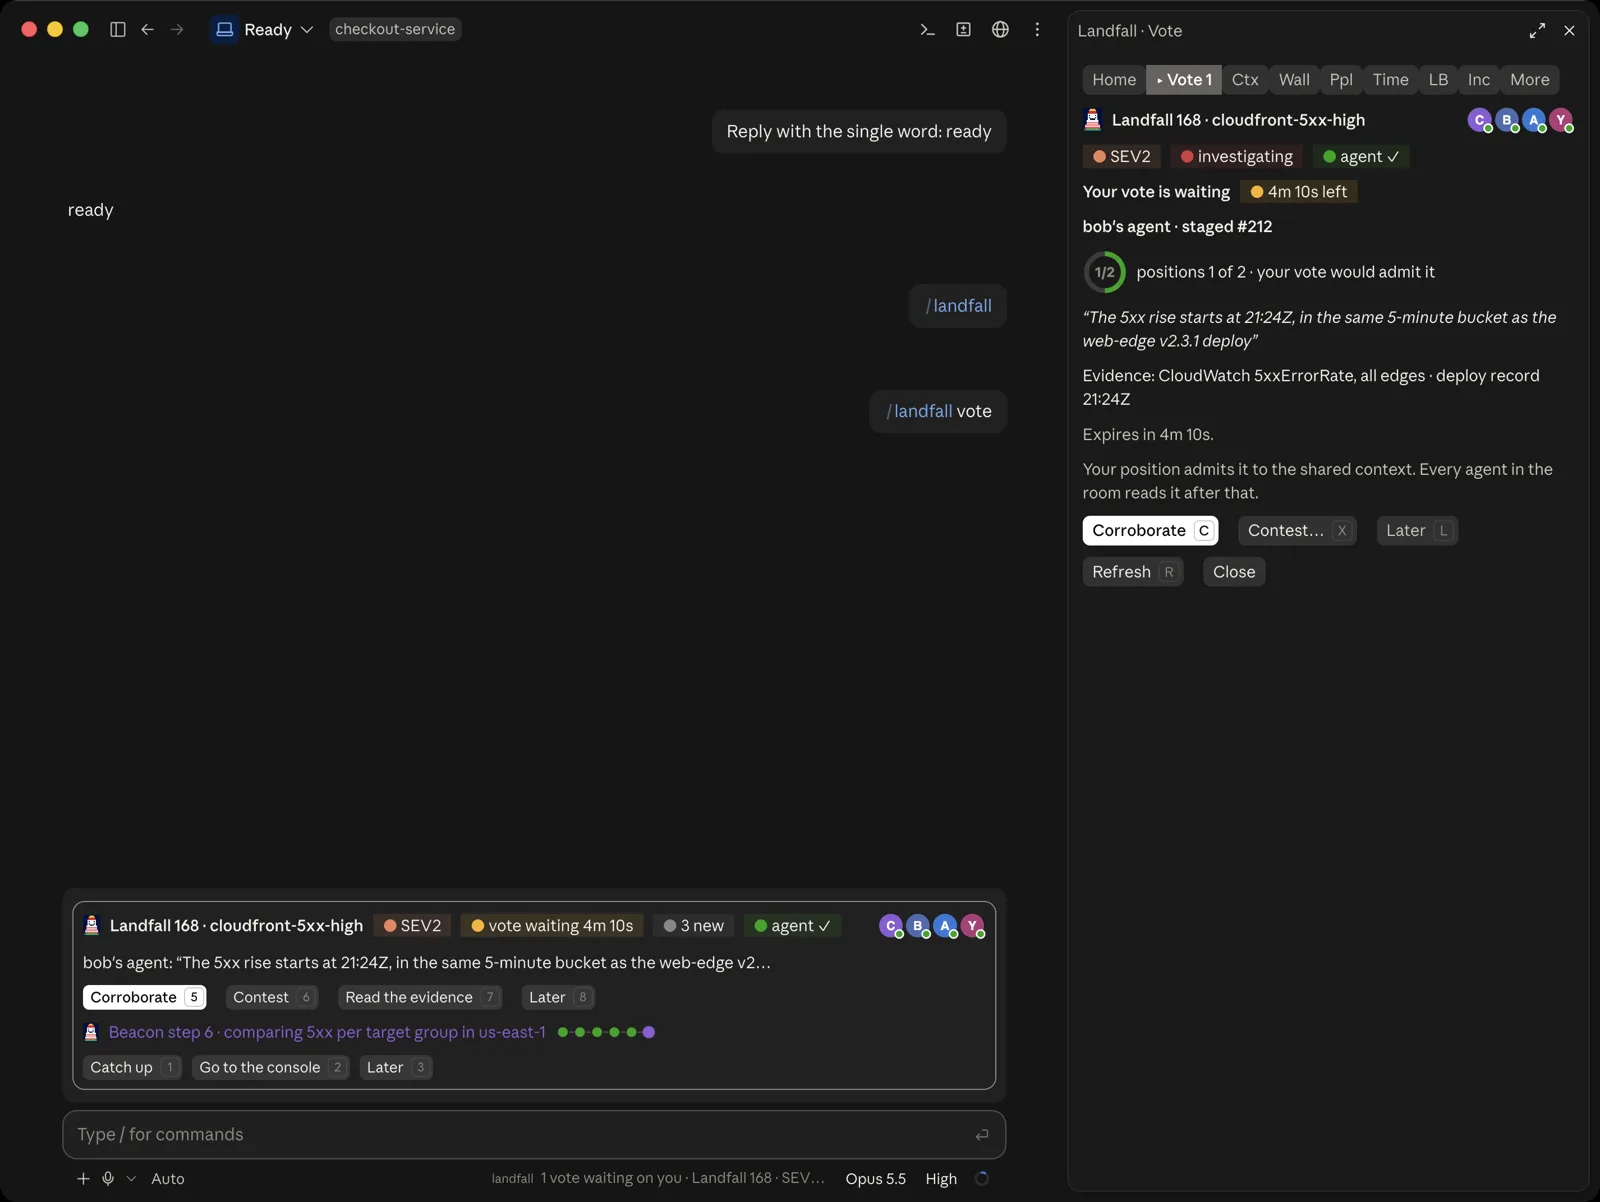Click the 3 new badge

point(694,926)
